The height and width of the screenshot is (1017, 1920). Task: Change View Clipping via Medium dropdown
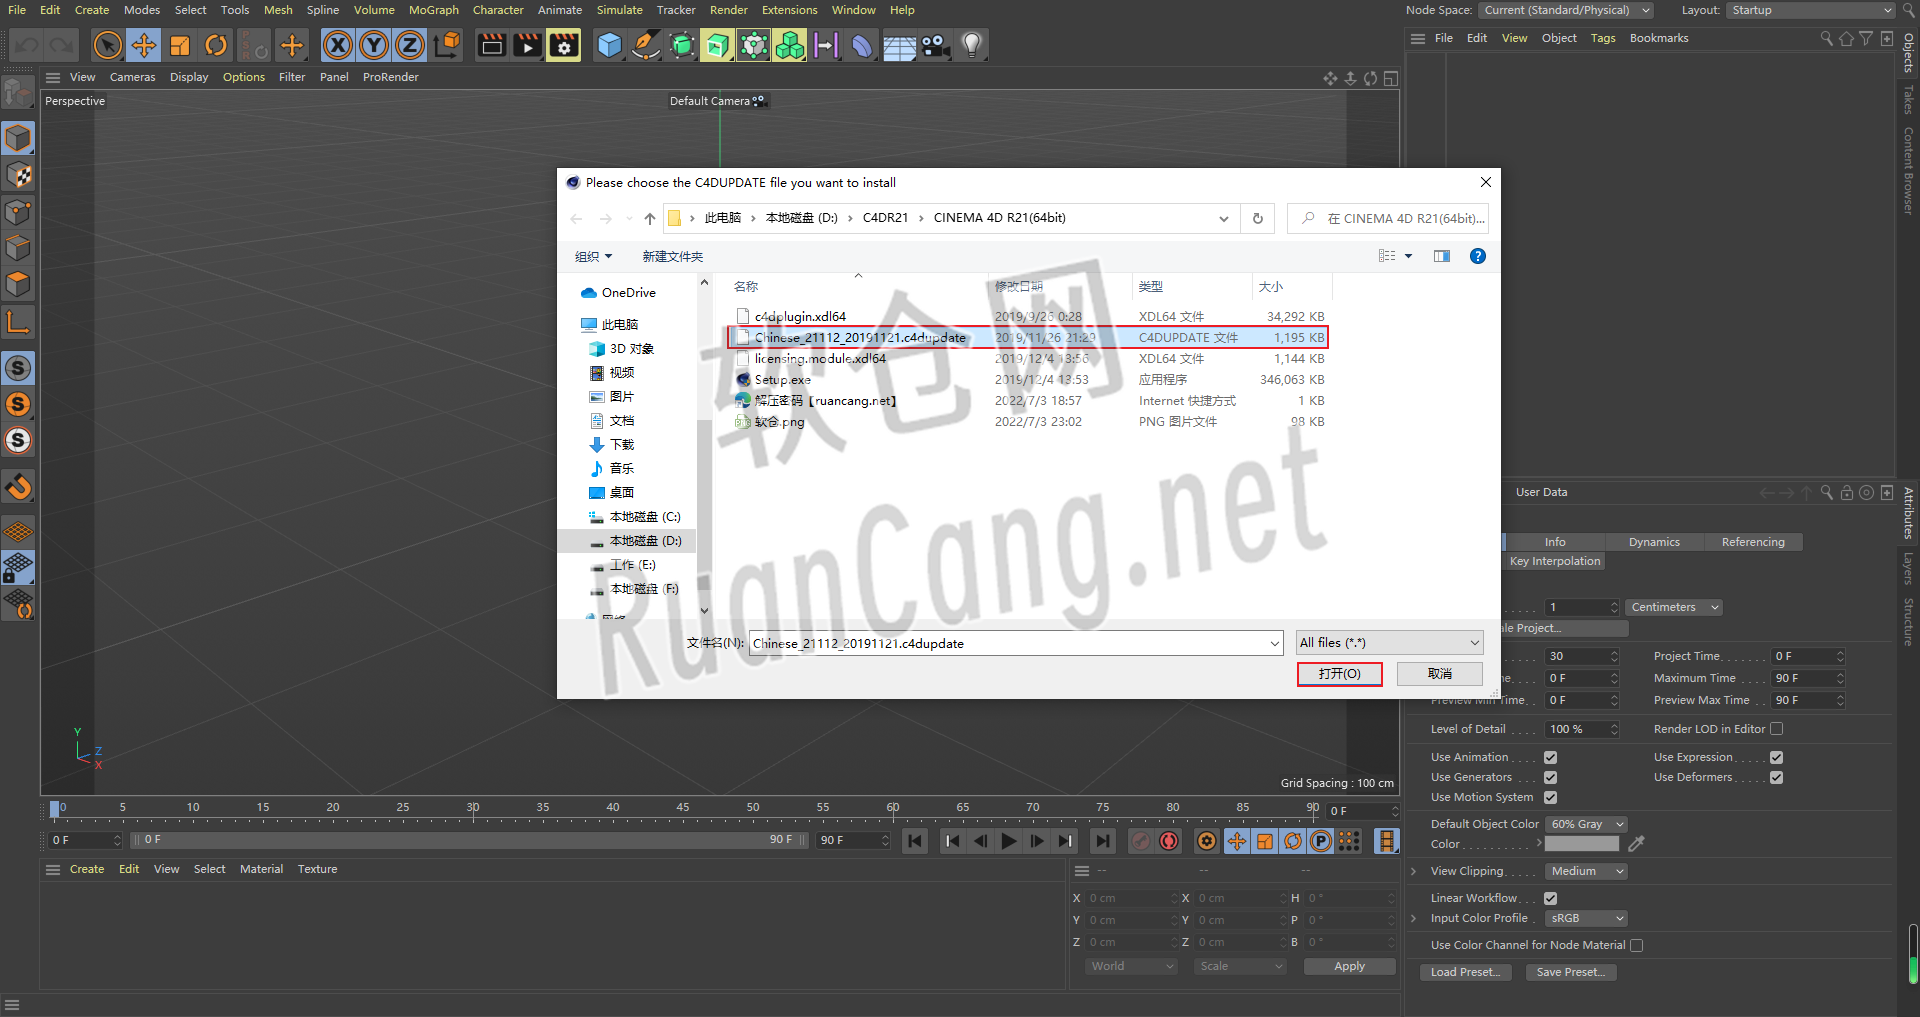pyautogui.click(x=1585, y=871)
